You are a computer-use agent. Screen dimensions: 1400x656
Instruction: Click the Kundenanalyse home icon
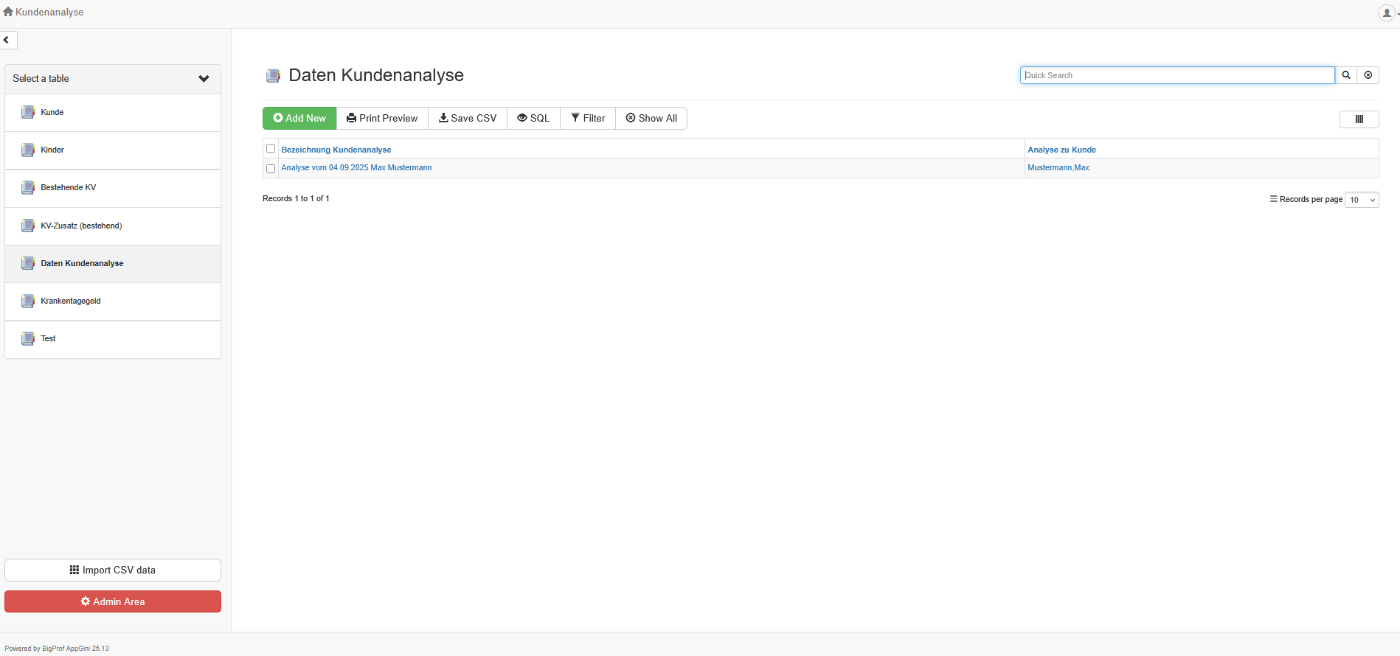[x=8, y=12]
